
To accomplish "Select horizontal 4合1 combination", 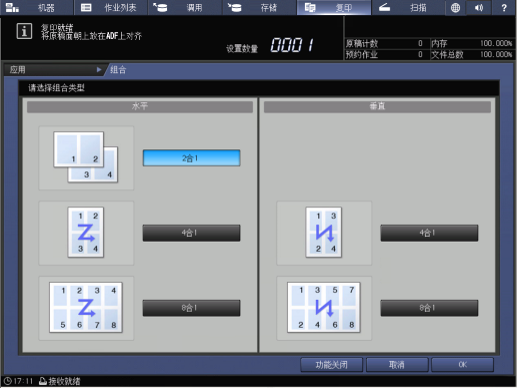I will pos(191,233).
